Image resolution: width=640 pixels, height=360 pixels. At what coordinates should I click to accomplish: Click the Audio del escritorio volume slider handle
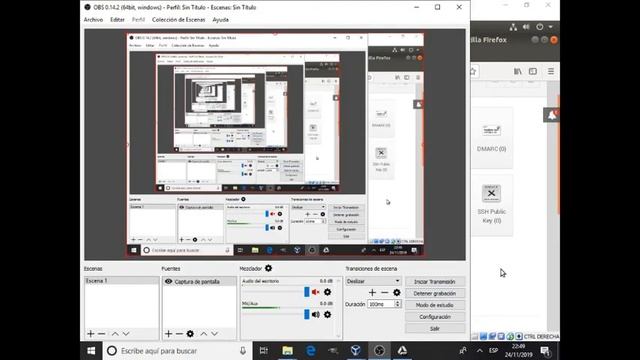point(307,292)
